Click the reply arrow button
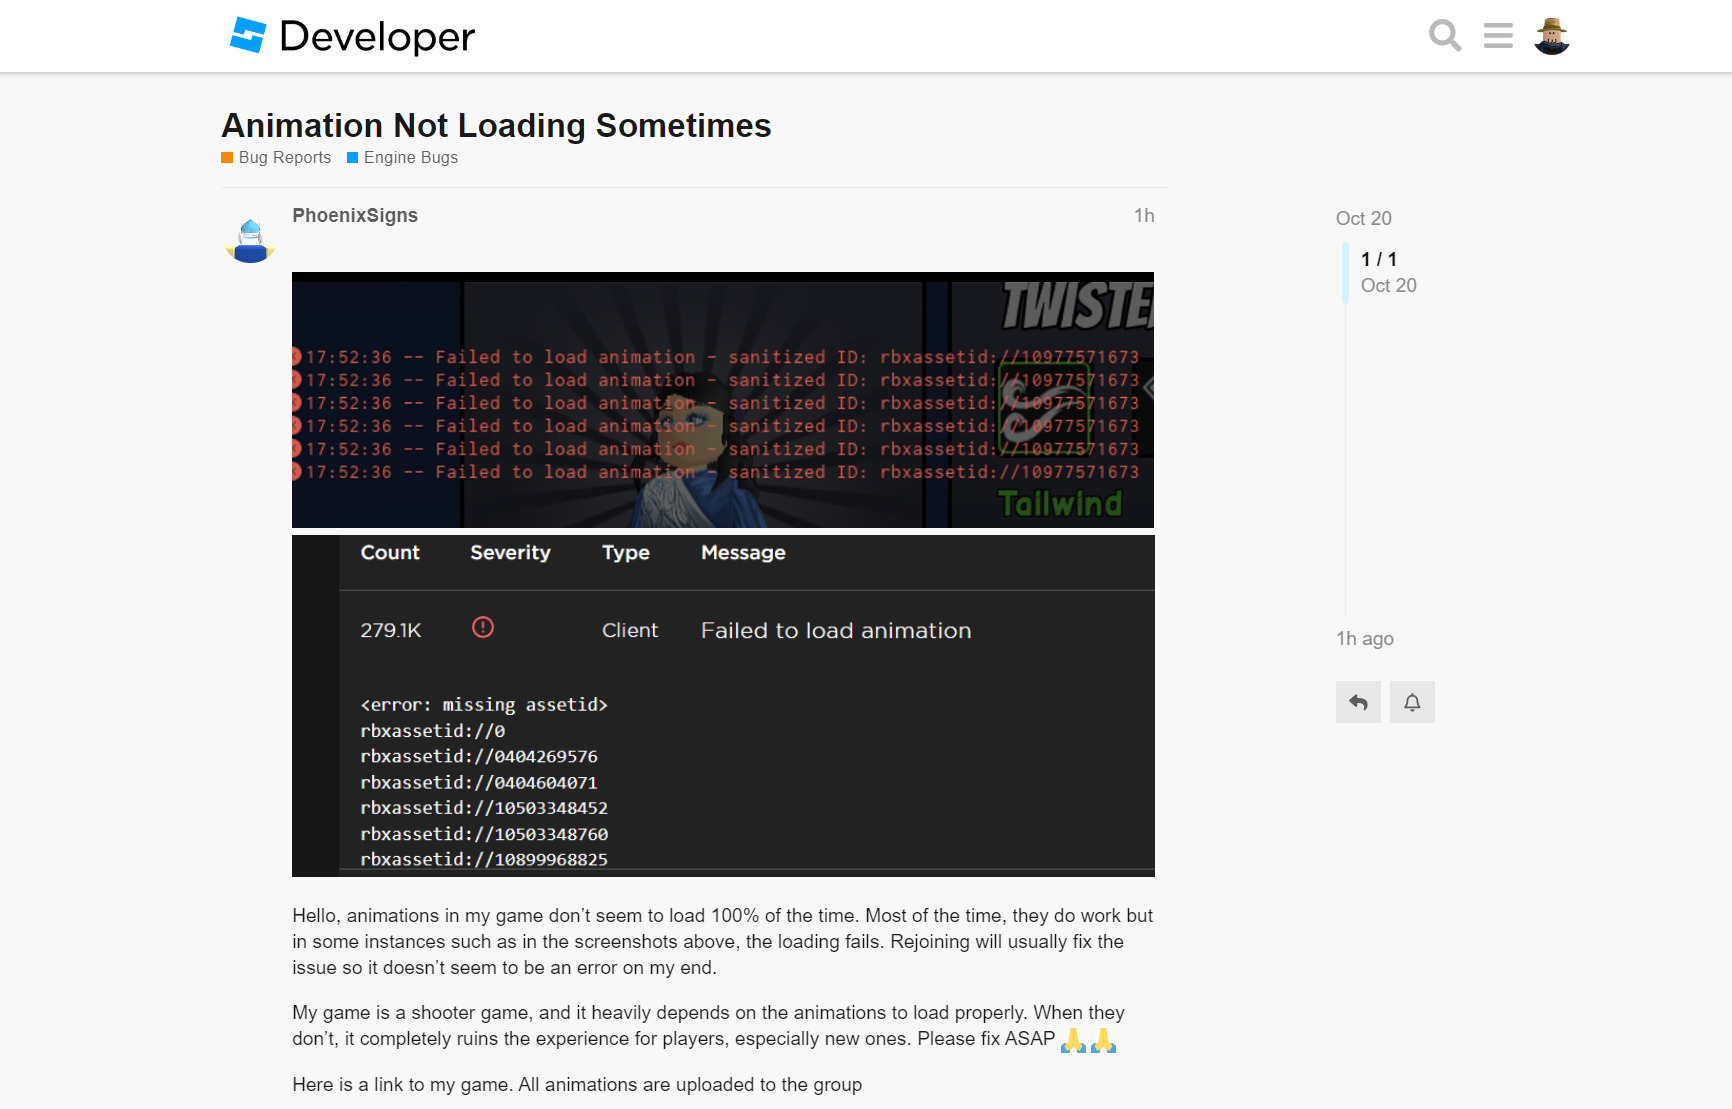This screenshot has width=1732, height=1109. (x=1358, y=702)
